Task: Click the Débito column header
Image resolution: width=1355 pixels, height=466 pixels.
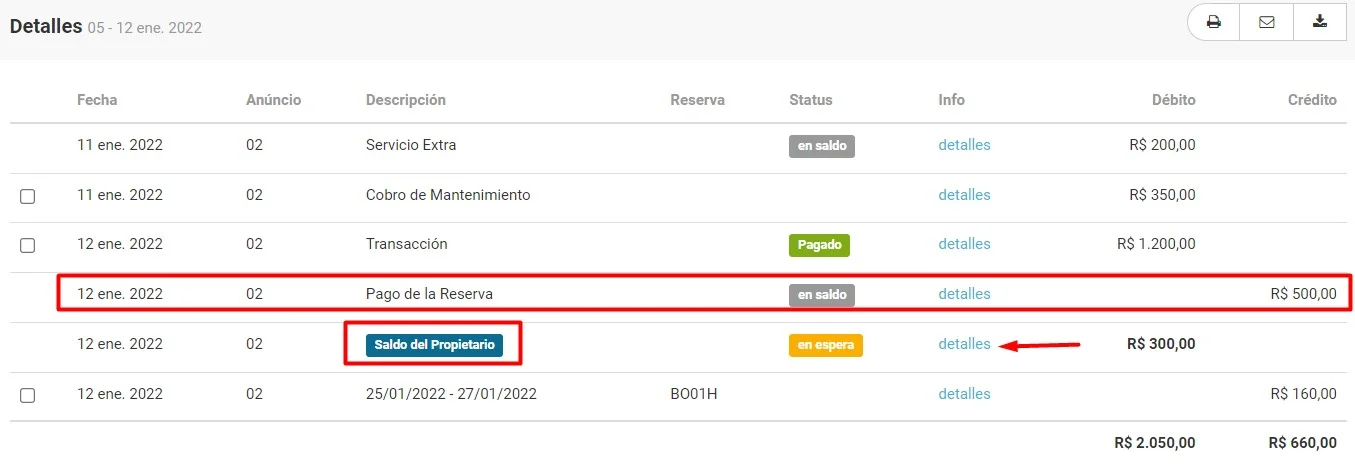Action: (x=1174, y=100)
